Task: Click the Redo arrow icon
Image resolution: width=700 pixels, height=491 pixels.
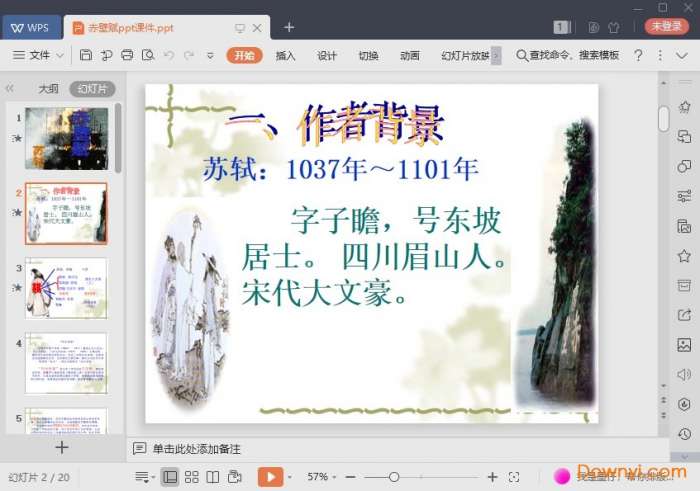Action: click(189, 55)
